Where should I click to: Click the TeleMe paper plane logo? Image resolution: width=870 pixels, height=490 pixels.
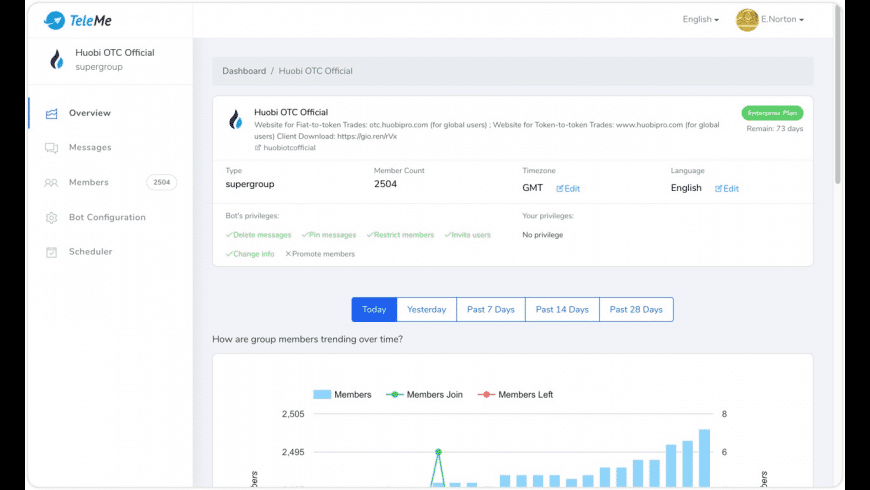click(x=54, y=20)
